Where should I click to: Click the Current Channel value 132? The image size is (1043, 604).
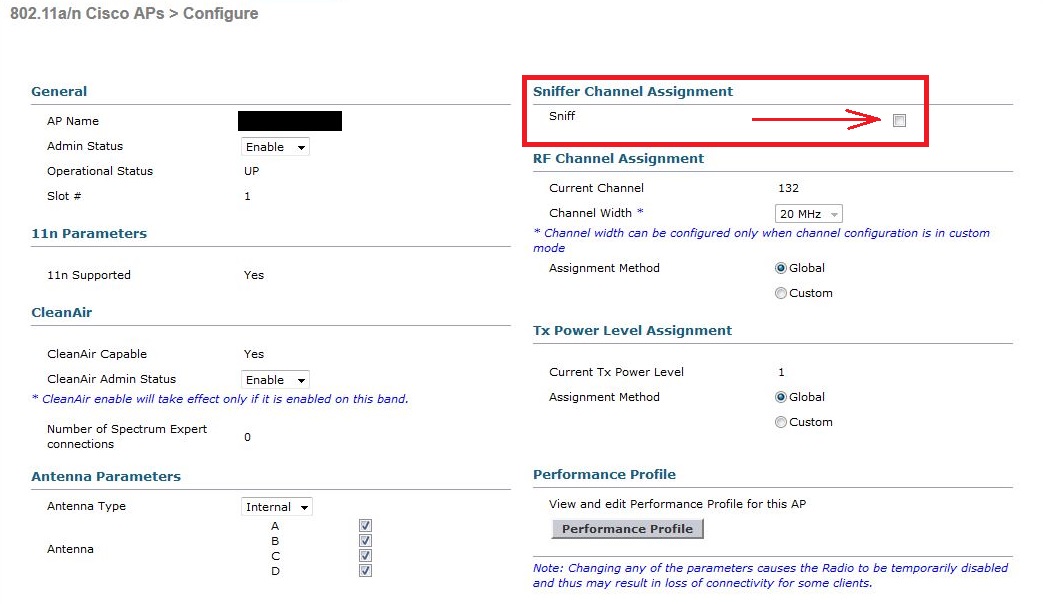[x=788, y=188]
